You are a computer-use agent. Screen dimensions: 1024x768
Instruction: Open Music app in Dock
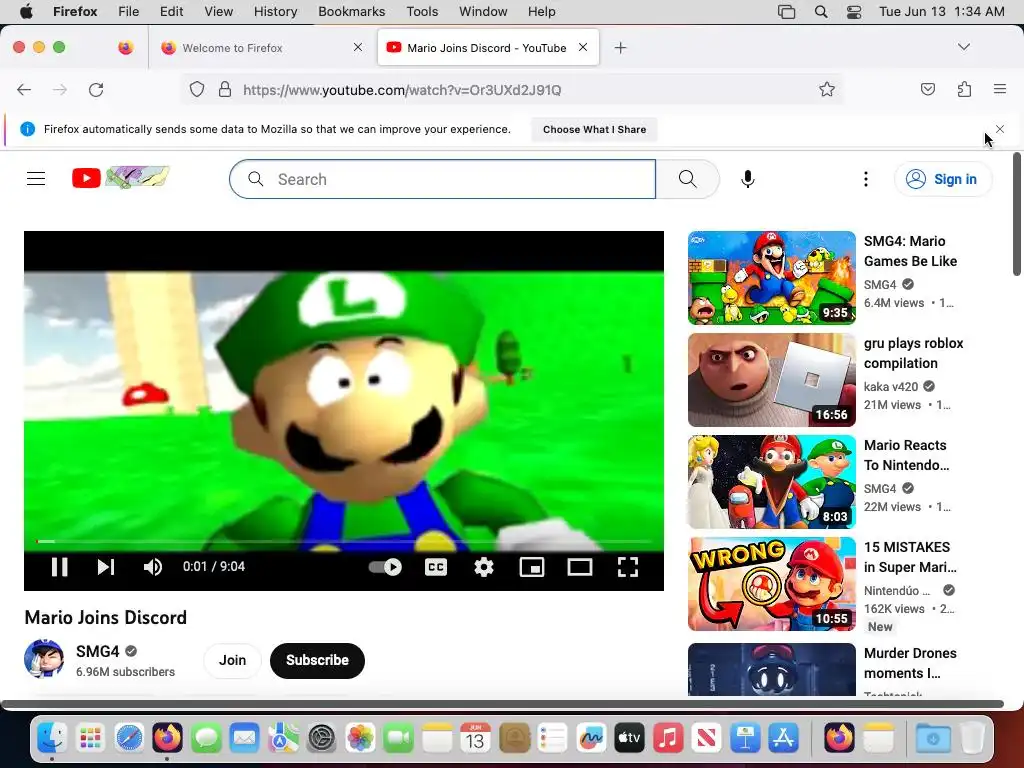[667, 739]
